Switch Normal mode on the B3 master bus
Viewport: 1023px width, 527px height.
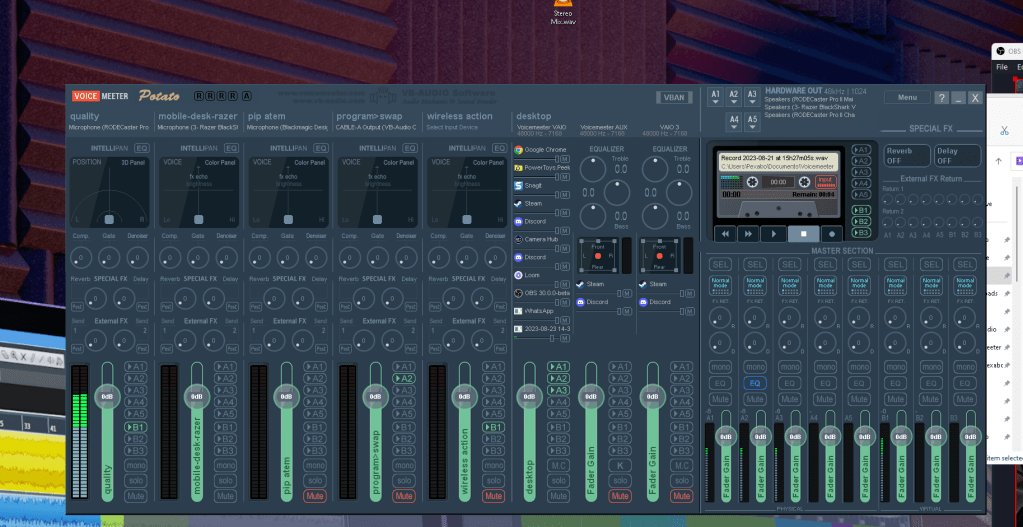tap(965, 285)
